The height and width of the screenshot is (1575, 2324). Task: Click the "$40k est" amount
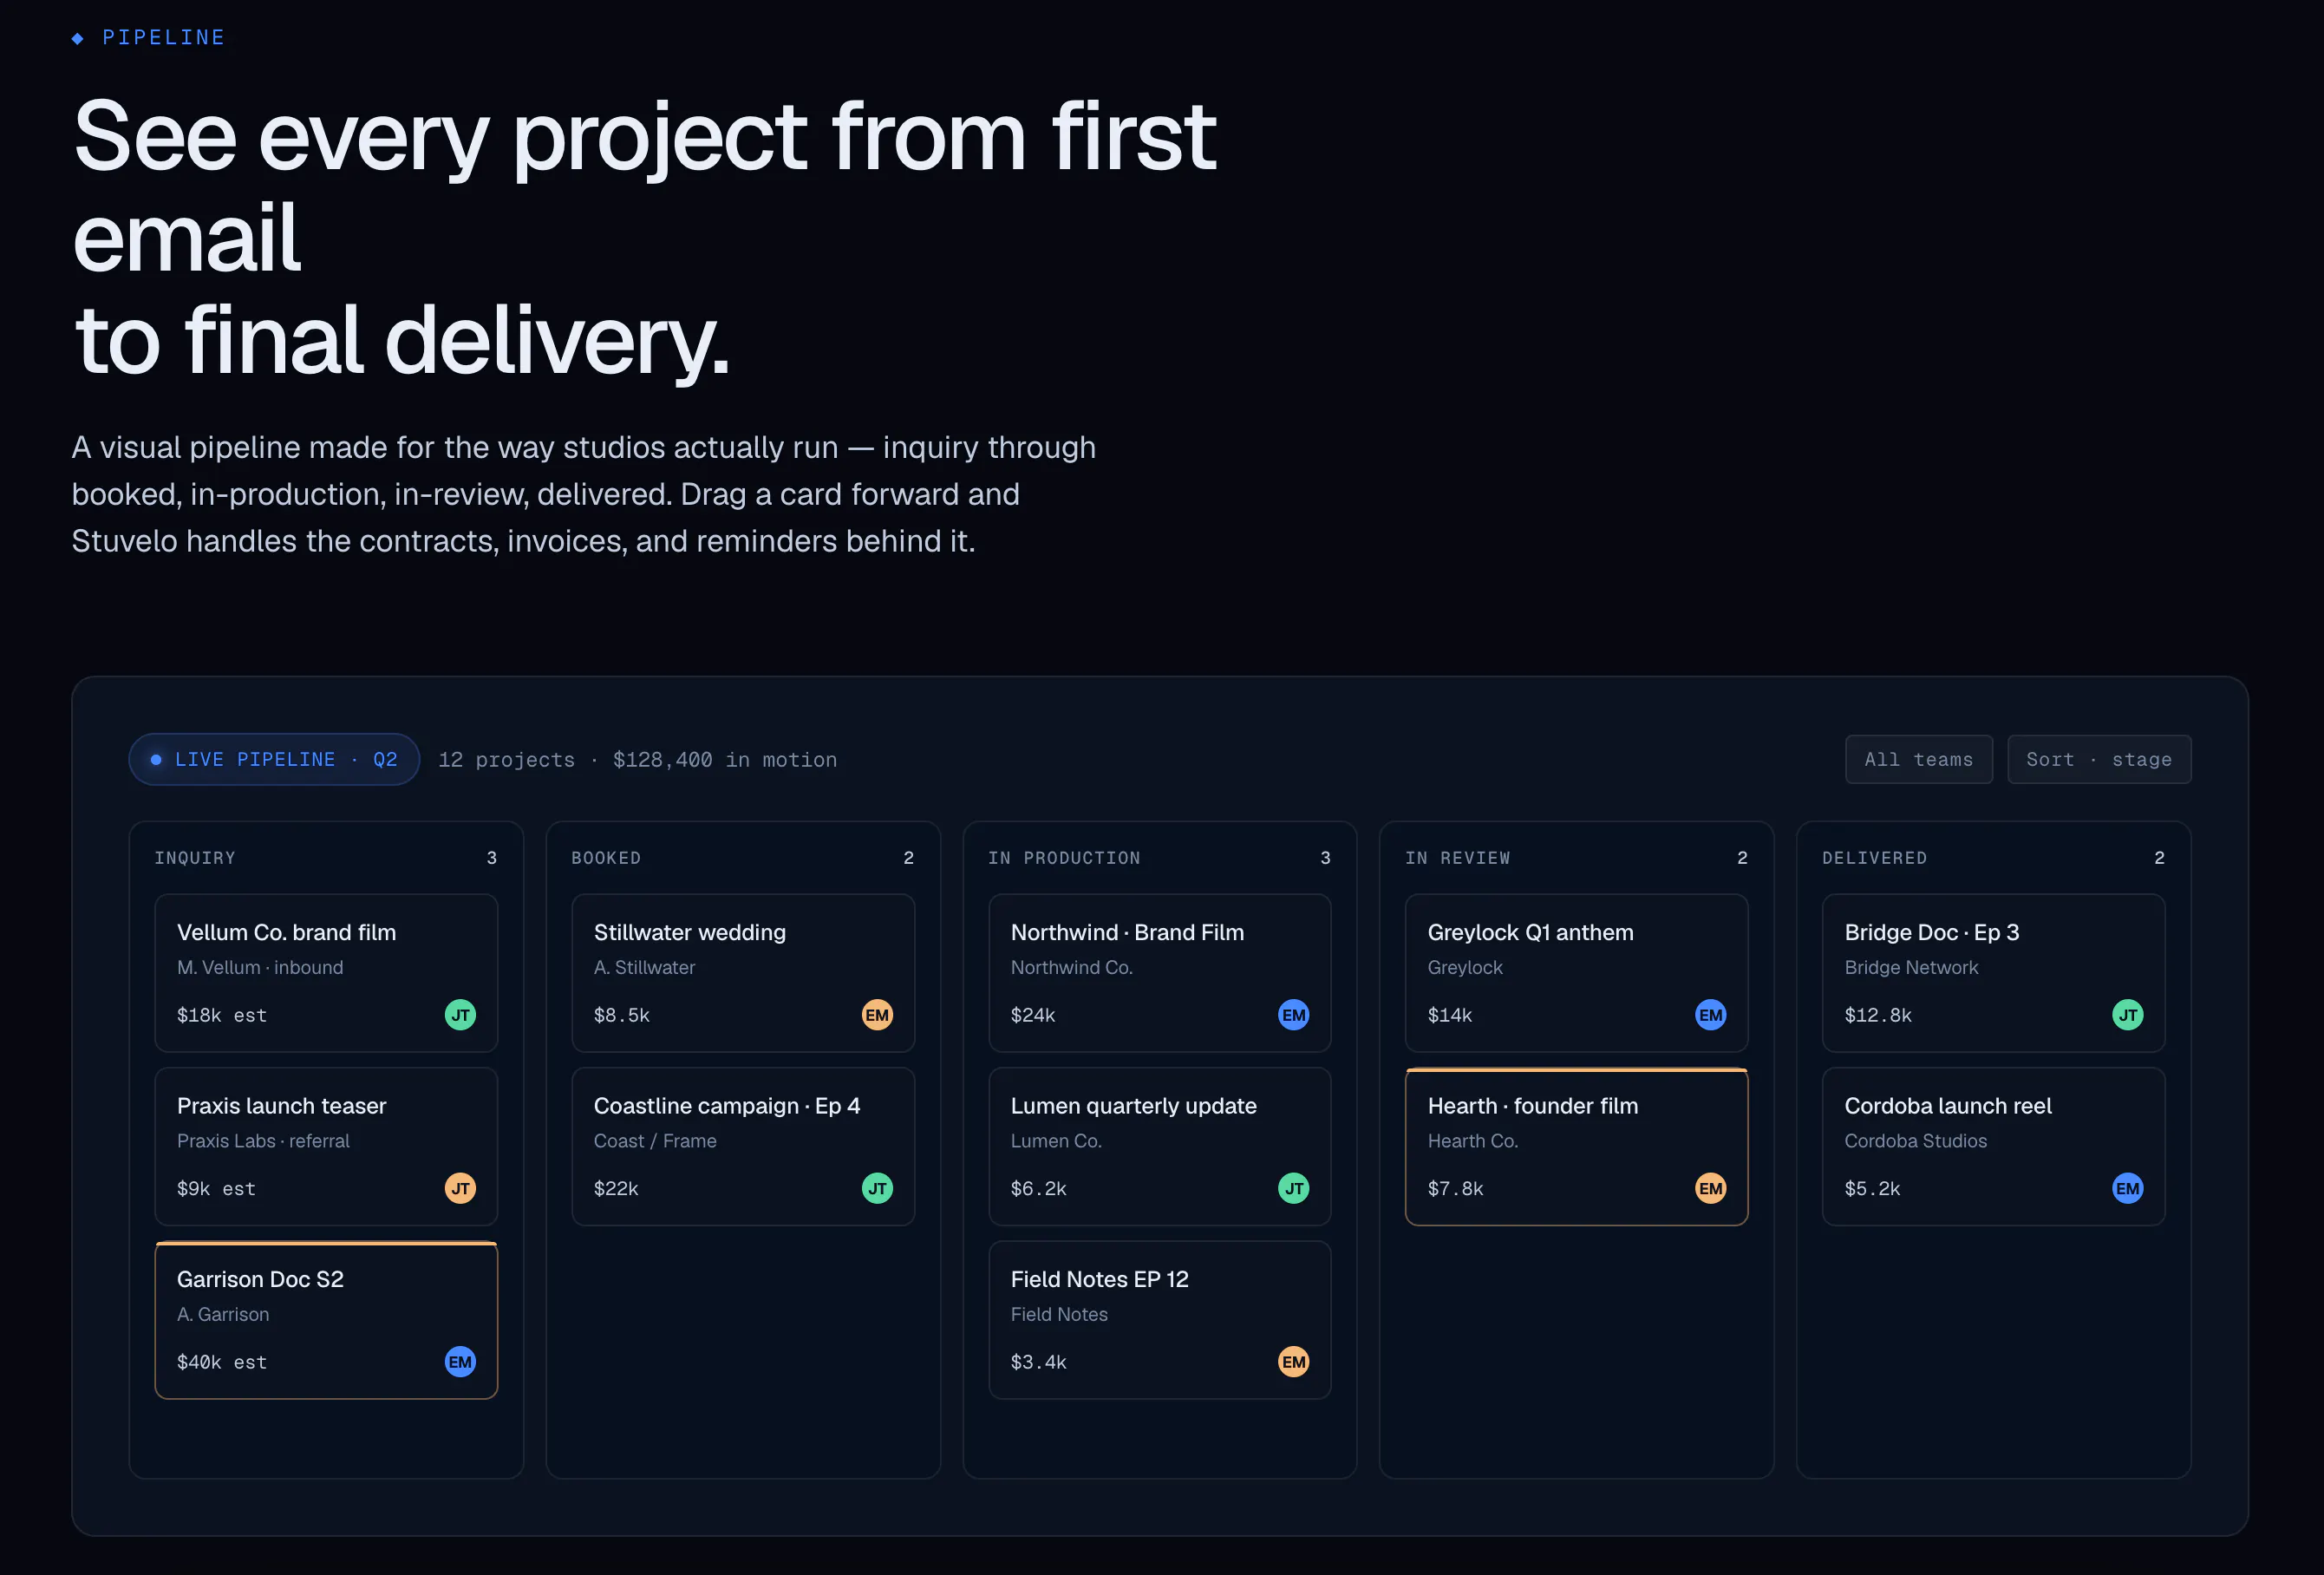click(x=222, y=1362)
